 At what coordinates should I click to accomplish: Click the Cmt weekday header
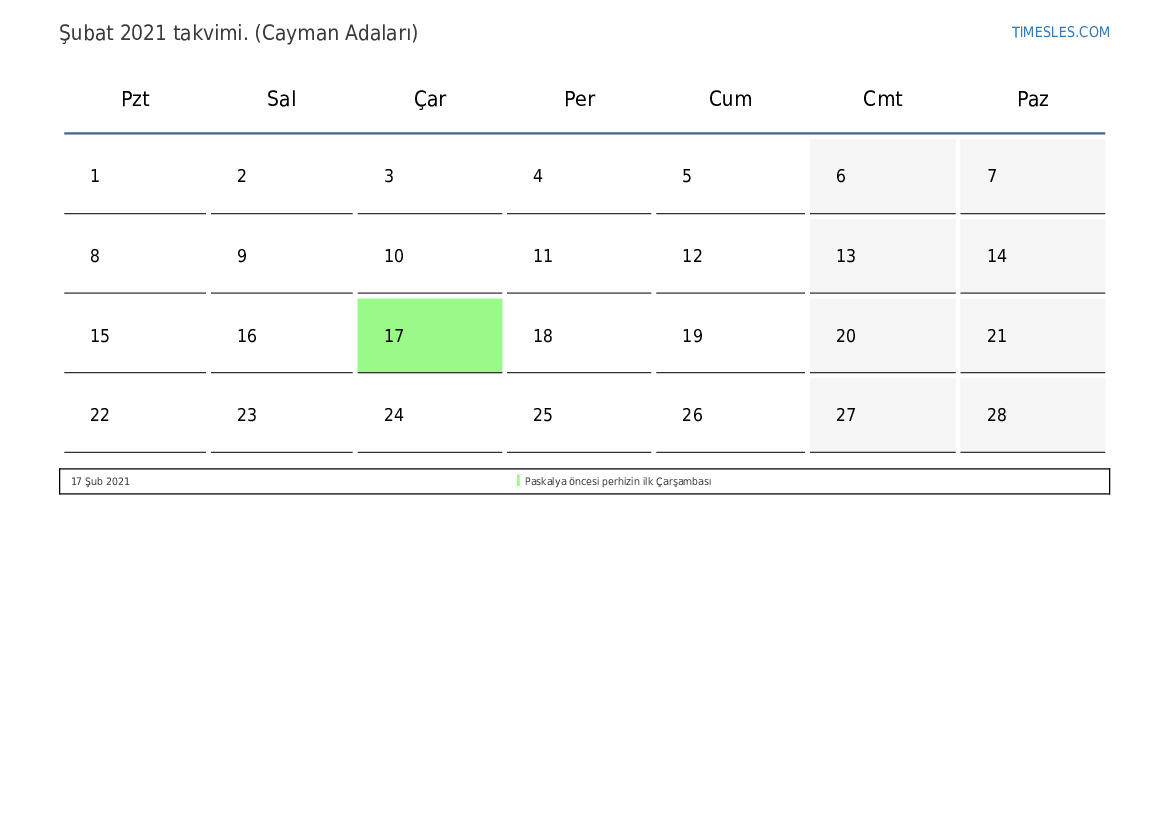pyautogui.click(x=882, y=99)
